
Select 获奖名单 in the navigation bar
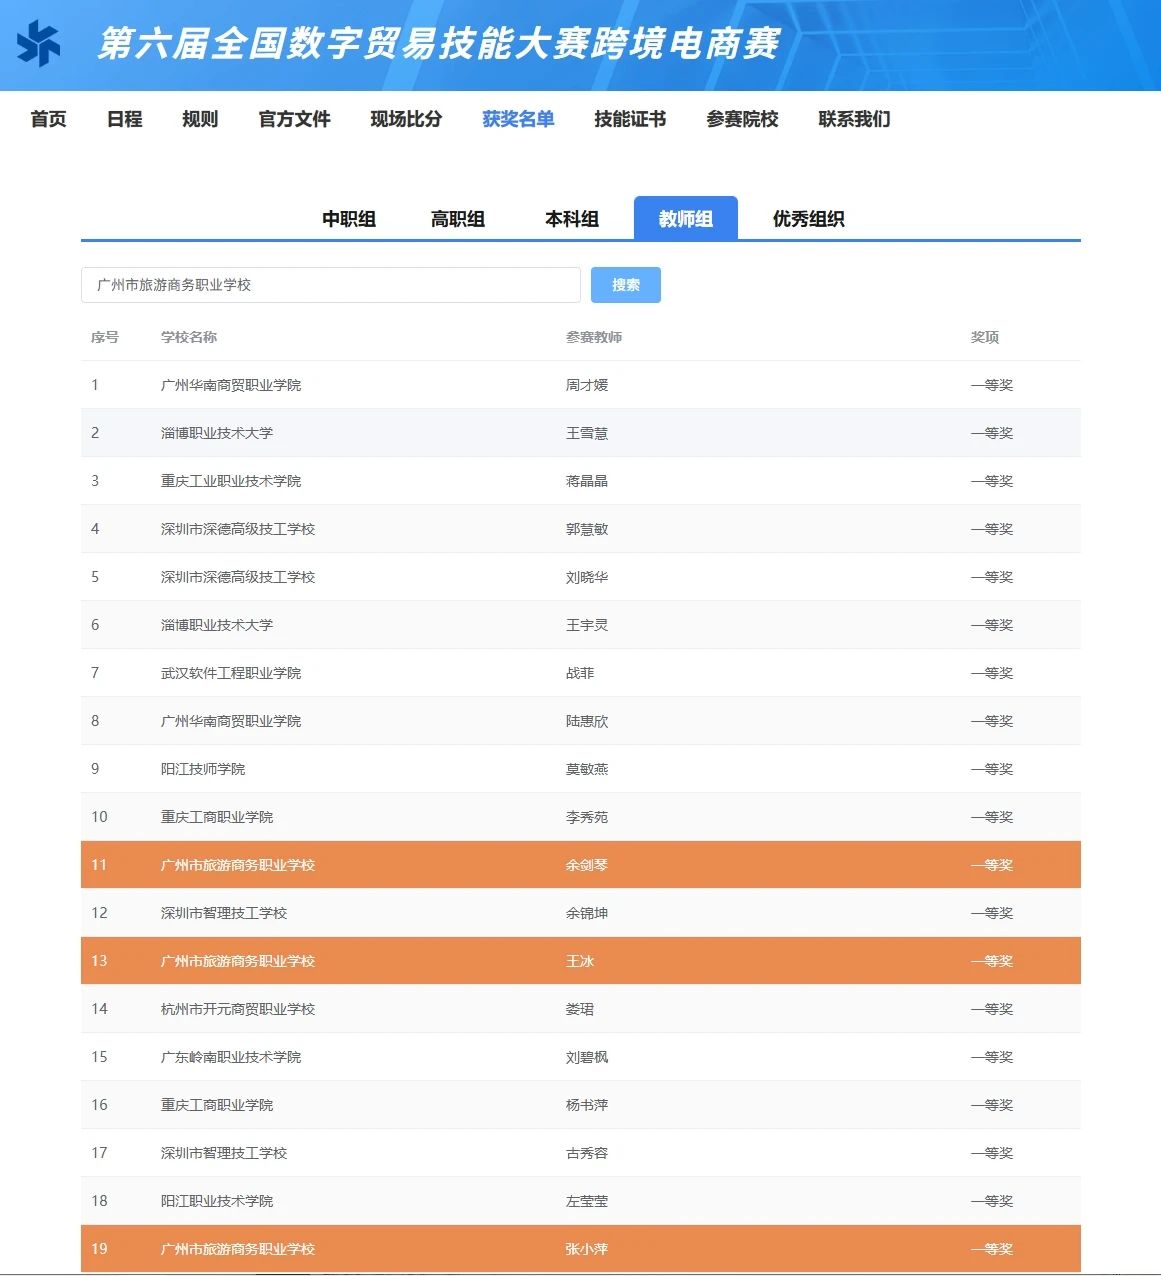pos(518,119)
